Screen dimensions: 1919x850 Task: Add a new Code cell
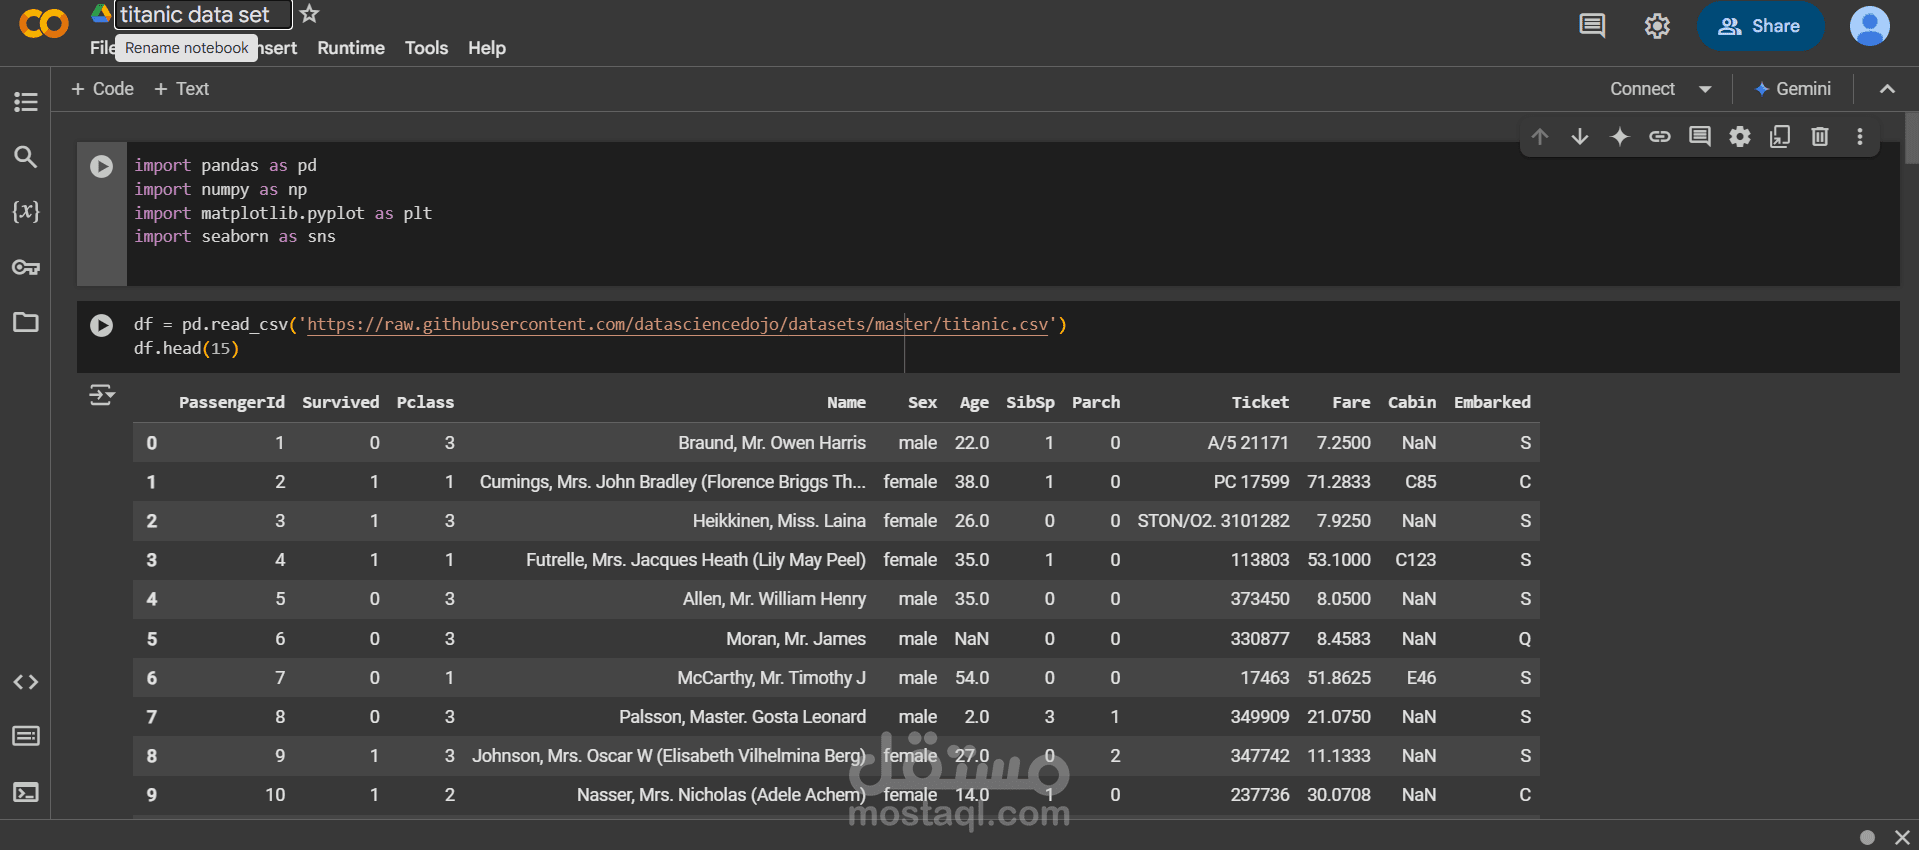(102, 89)
